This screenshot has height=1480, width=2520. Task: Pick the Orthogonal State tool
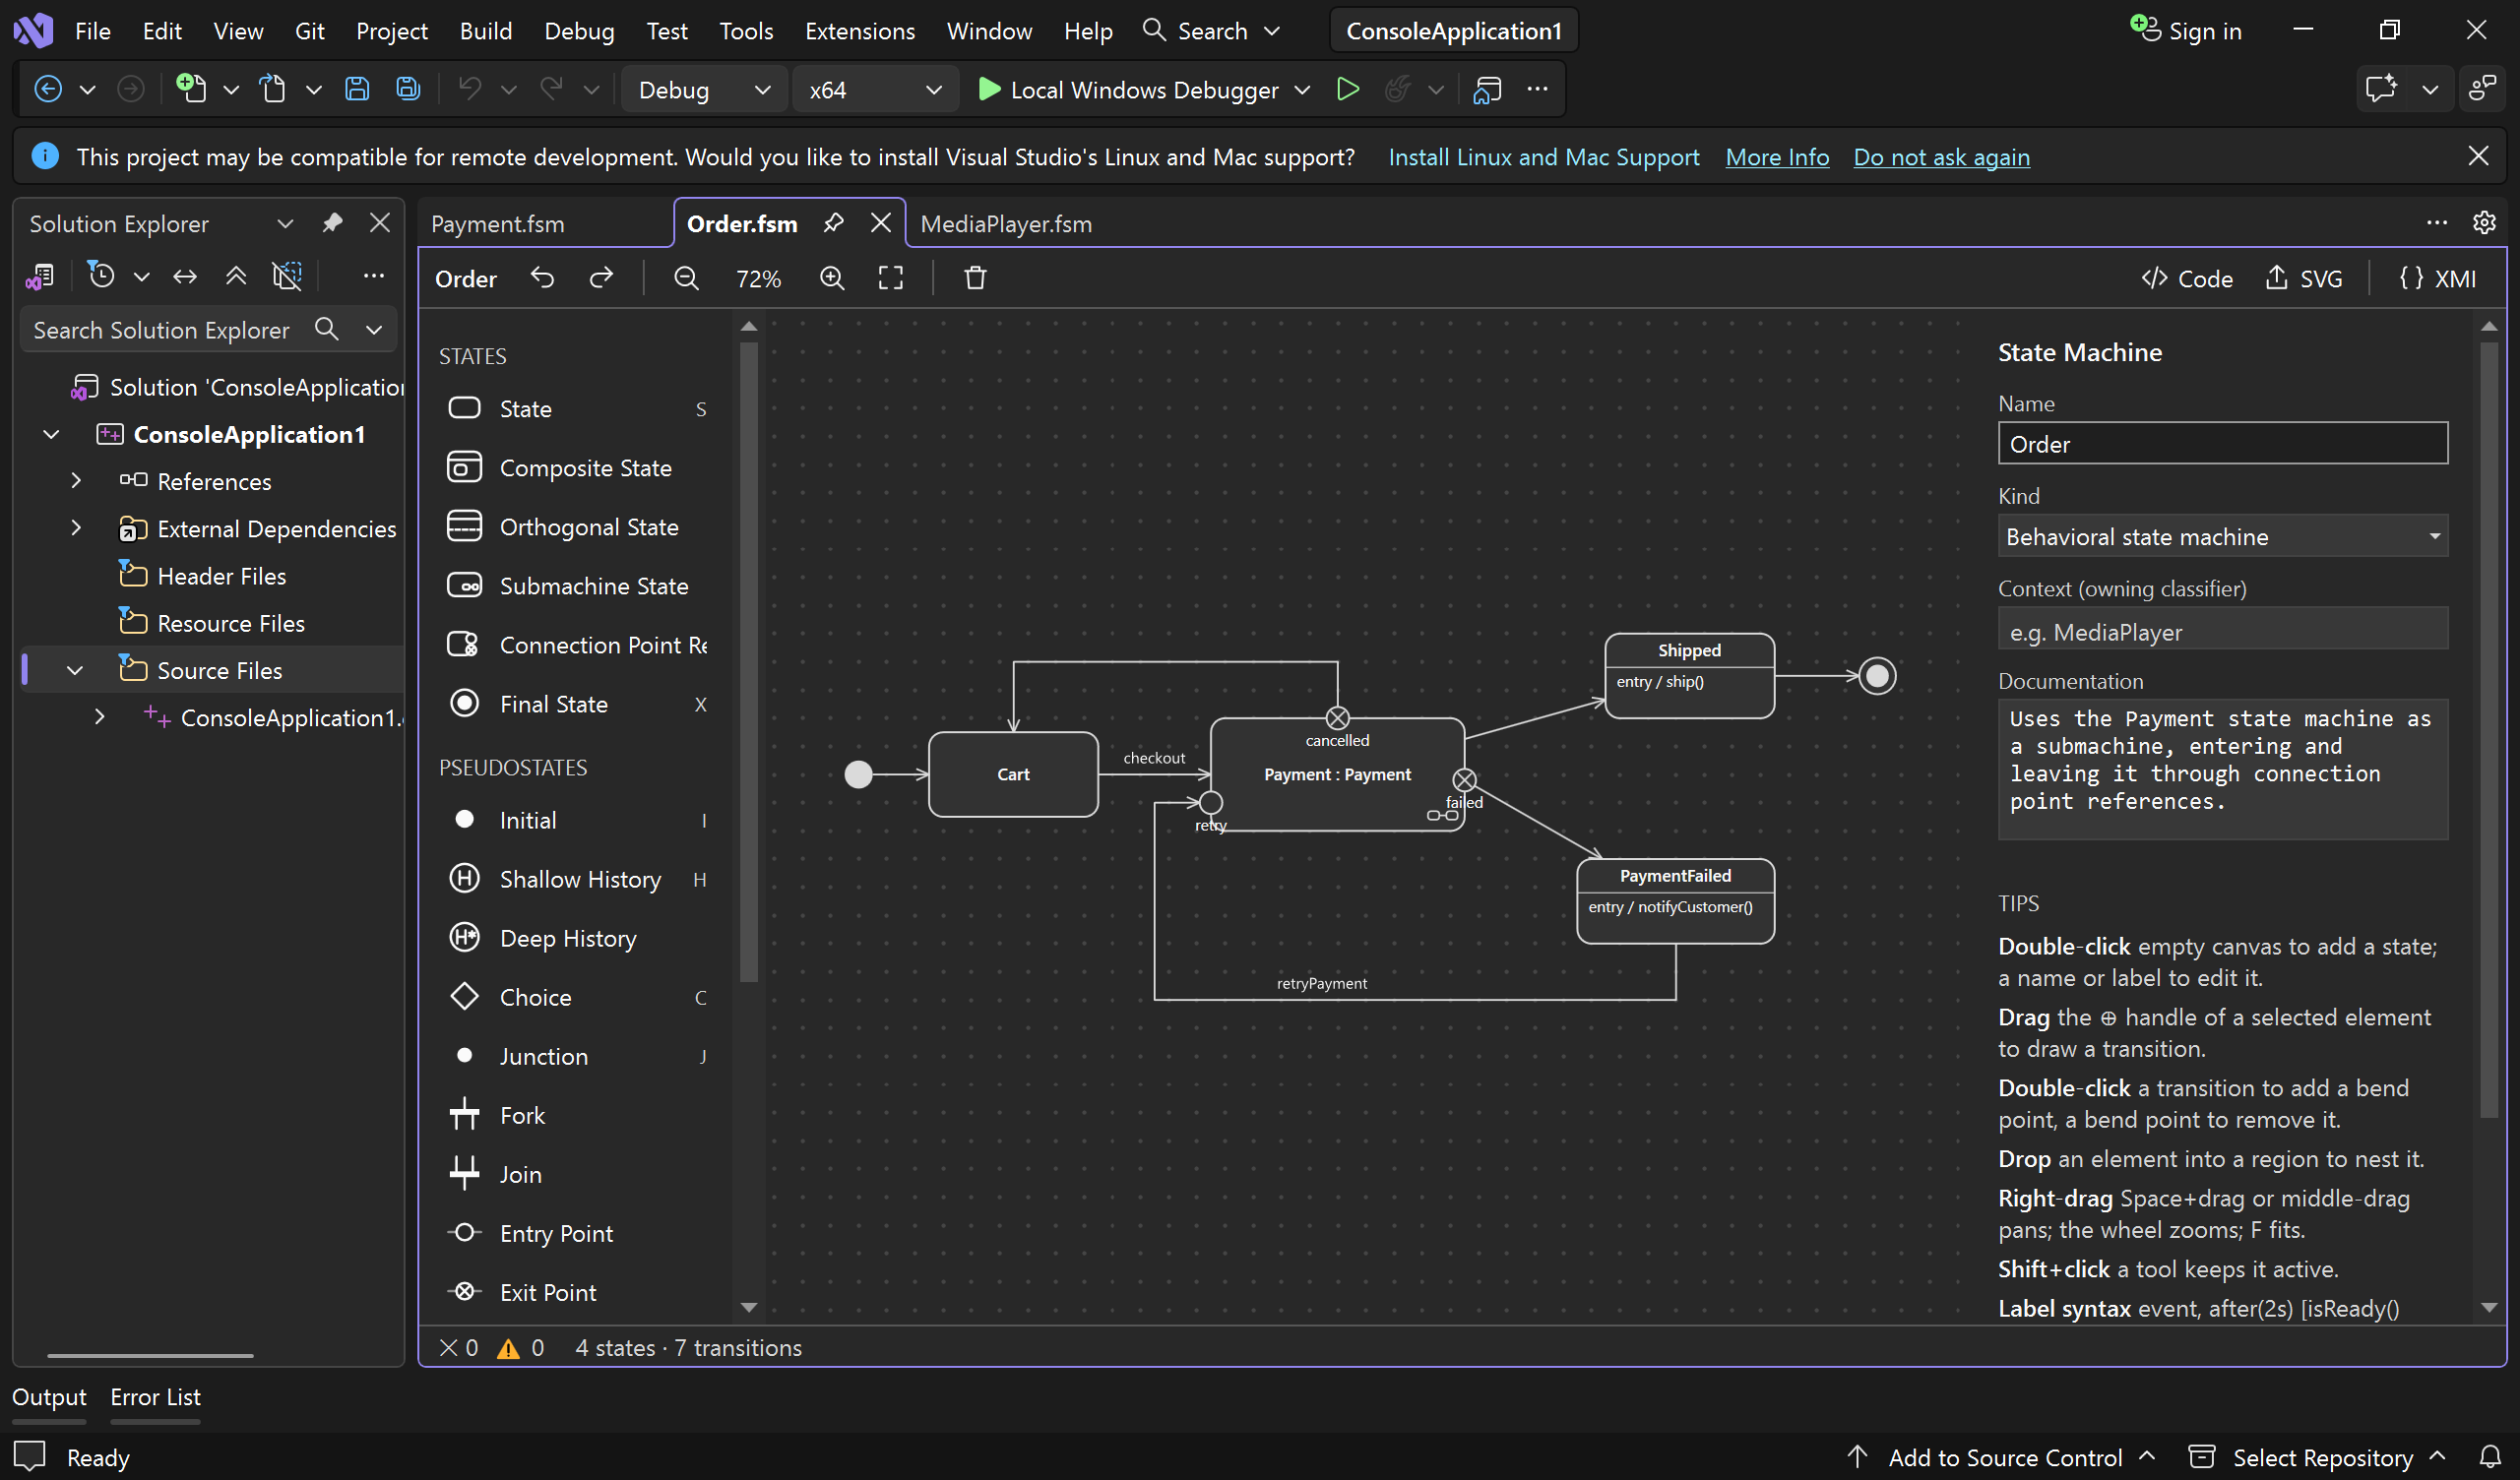point(576,527)
